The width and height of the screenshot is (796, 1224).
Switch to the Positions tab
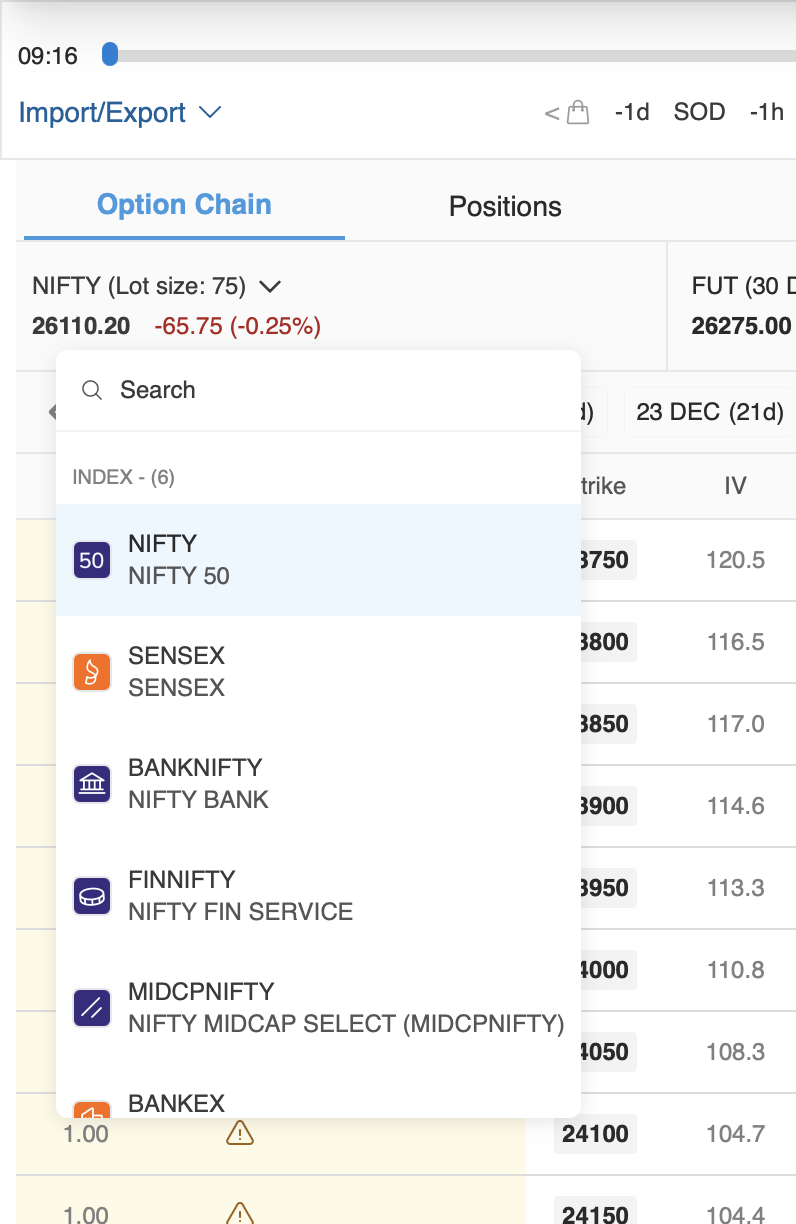point(505,206)
